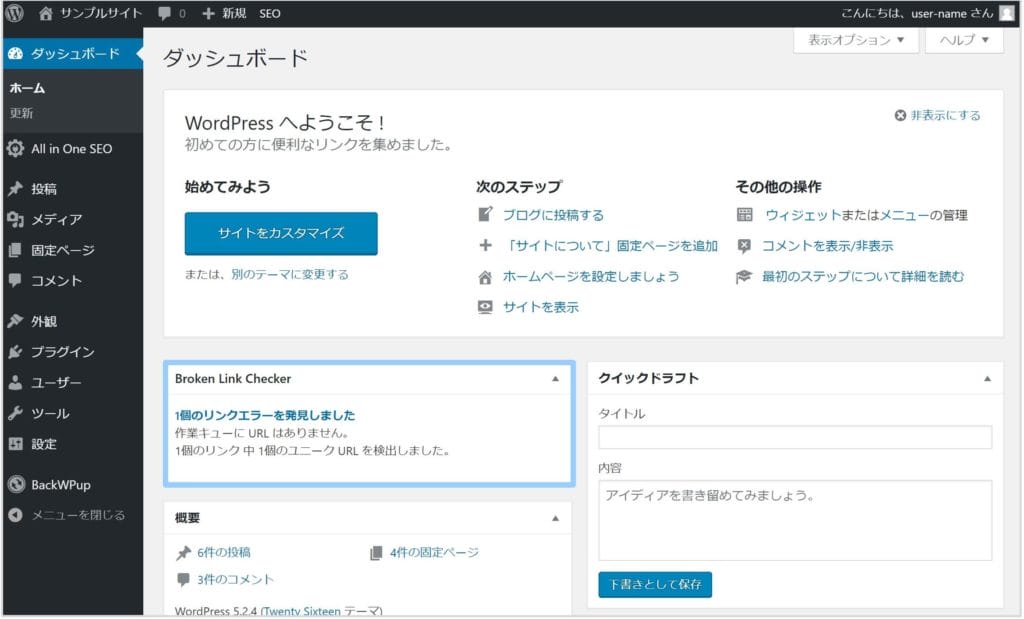Image resolution: width=1024 pixels, height=619 pixels.
Task: Collapse the Broken Link Checker widget
Action: click(x=555, y=380)
